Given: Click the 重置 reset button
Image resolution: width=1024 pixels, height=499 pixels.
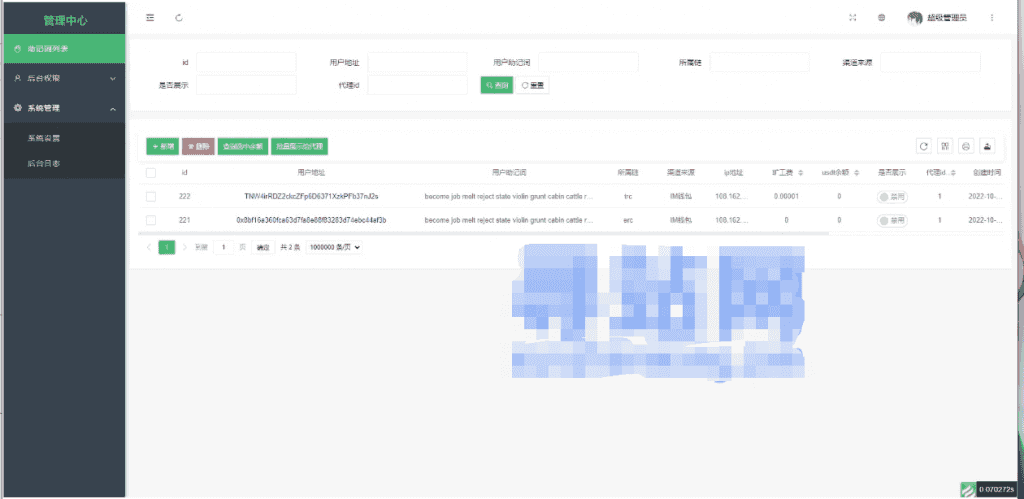Looking at the screenshot, I should tap(533, 86).
